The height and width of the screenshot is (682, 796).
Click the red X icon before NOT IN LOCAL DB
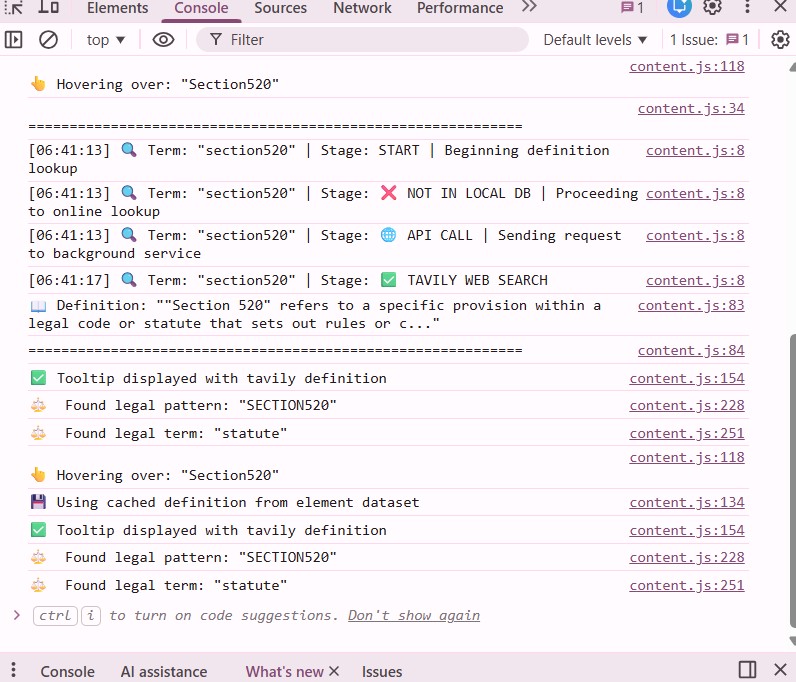389,193
